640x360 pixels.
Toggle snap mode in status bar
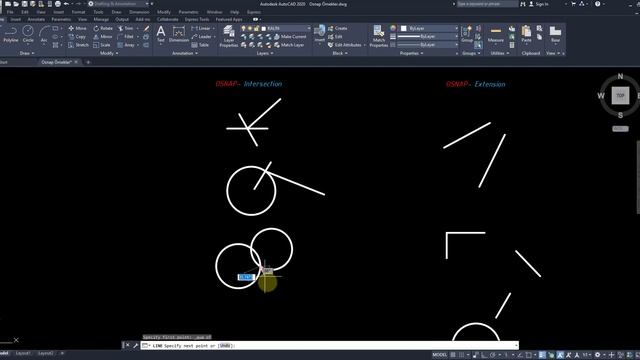click(x=462, y=355)
